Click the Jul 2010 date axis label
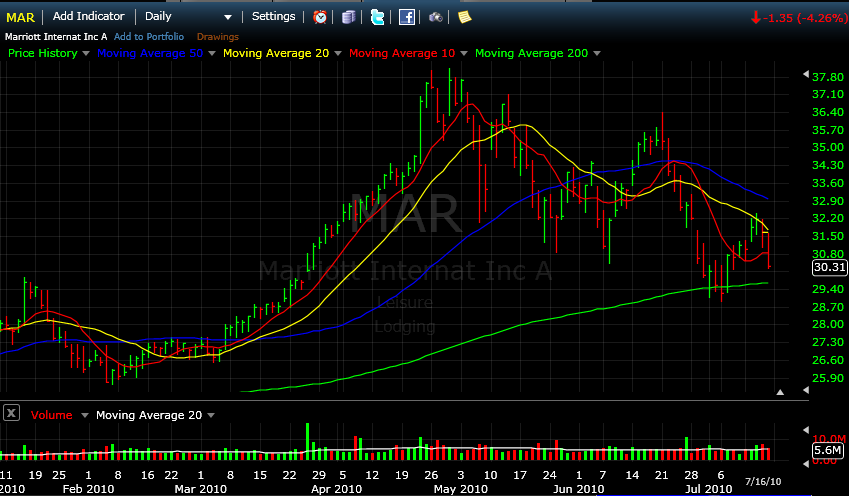849x496 pixels. pyautogui.click(x=708, y=489)
